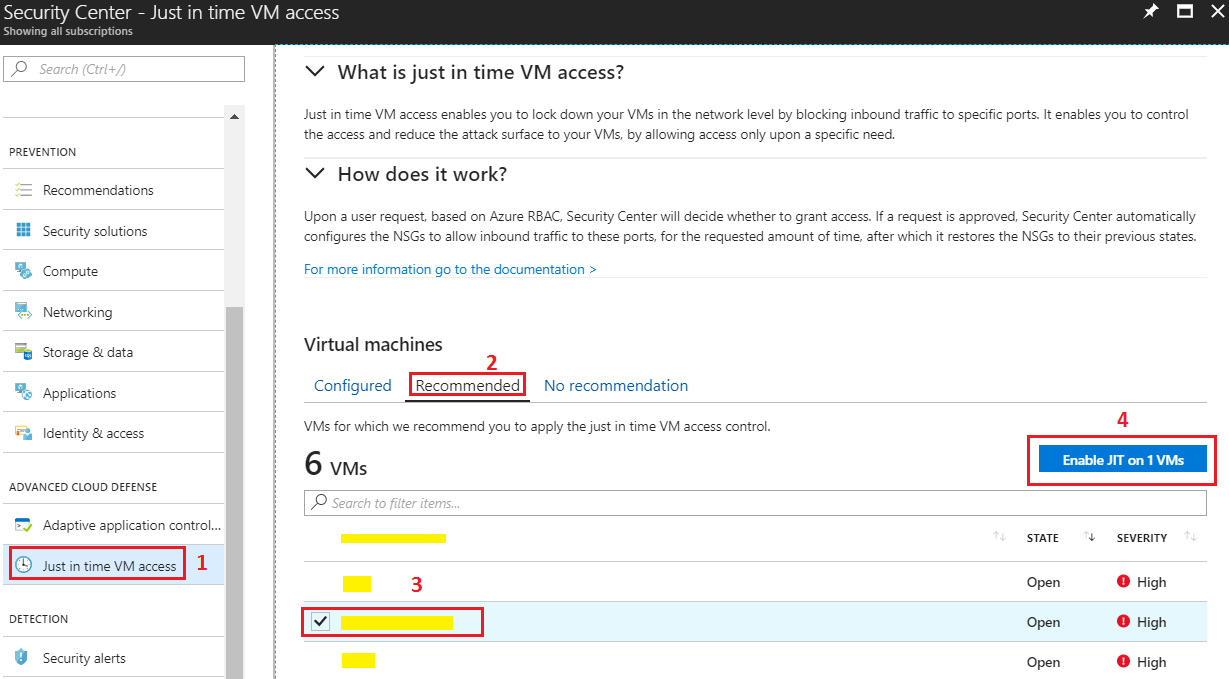This screenshot has height=679, width=1229.
Task: Uncheck the selected VM row checkbox
Action: point(321,622)
